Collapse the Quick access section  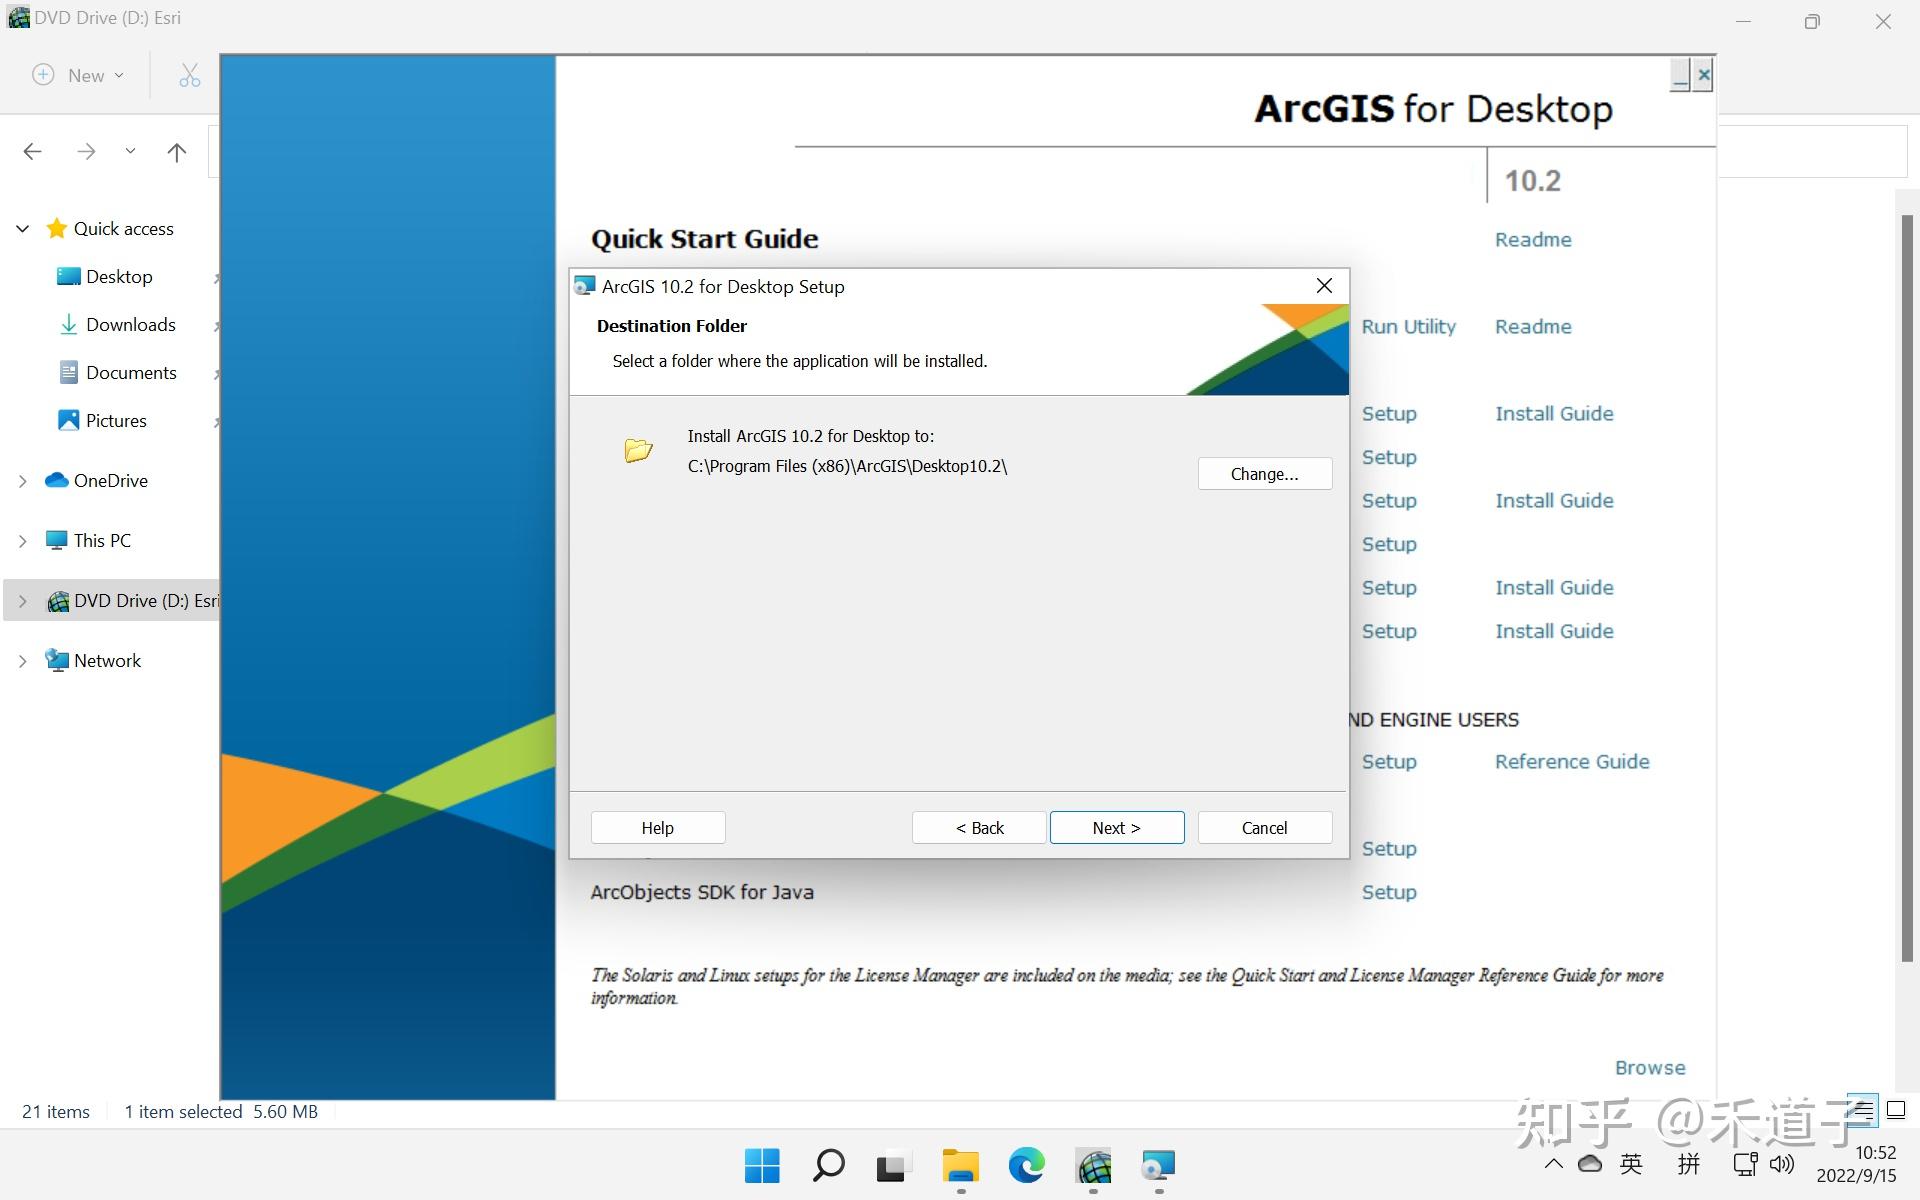pyautogui.click(x=22, y=228)
